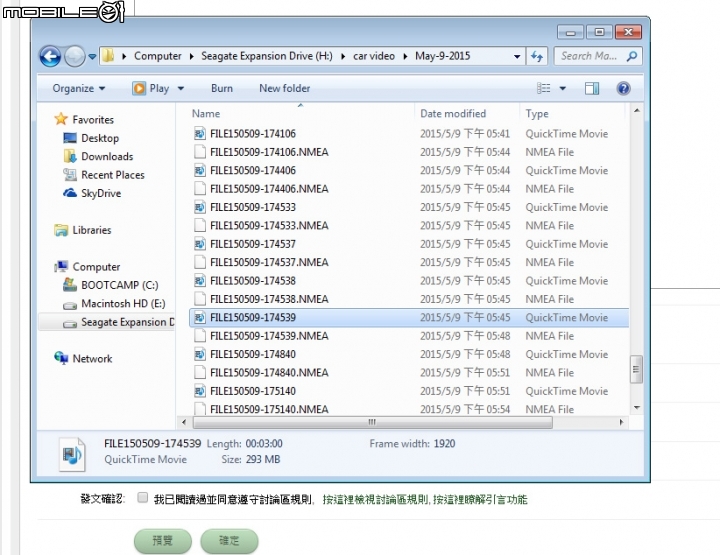Viewport: 720px width, 555px height.
Task: Select Seagate Expansion Drive in the sidebar
Action: coord(107,322)
